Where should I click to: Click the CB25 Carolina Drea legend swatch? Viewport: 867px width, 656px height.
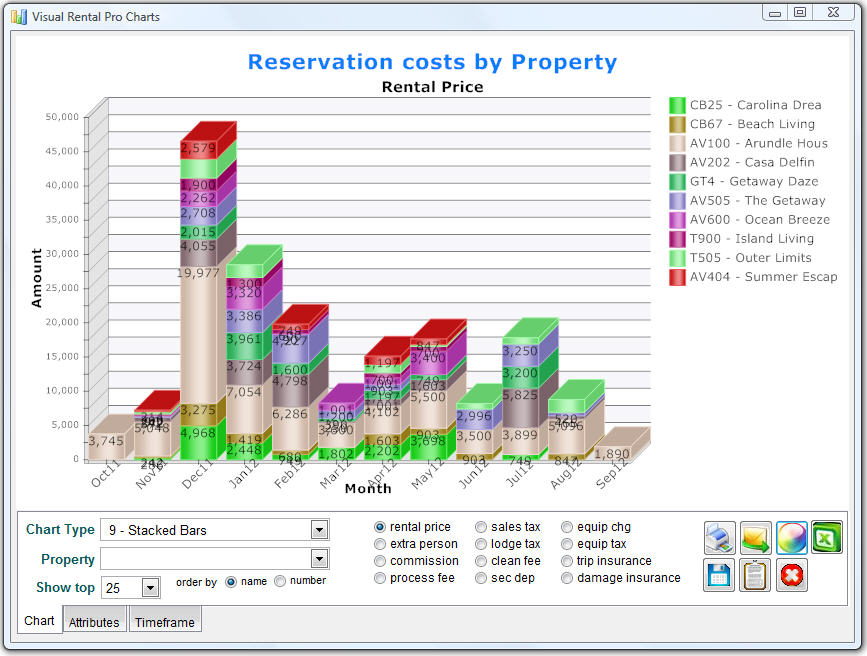point(677,105)
